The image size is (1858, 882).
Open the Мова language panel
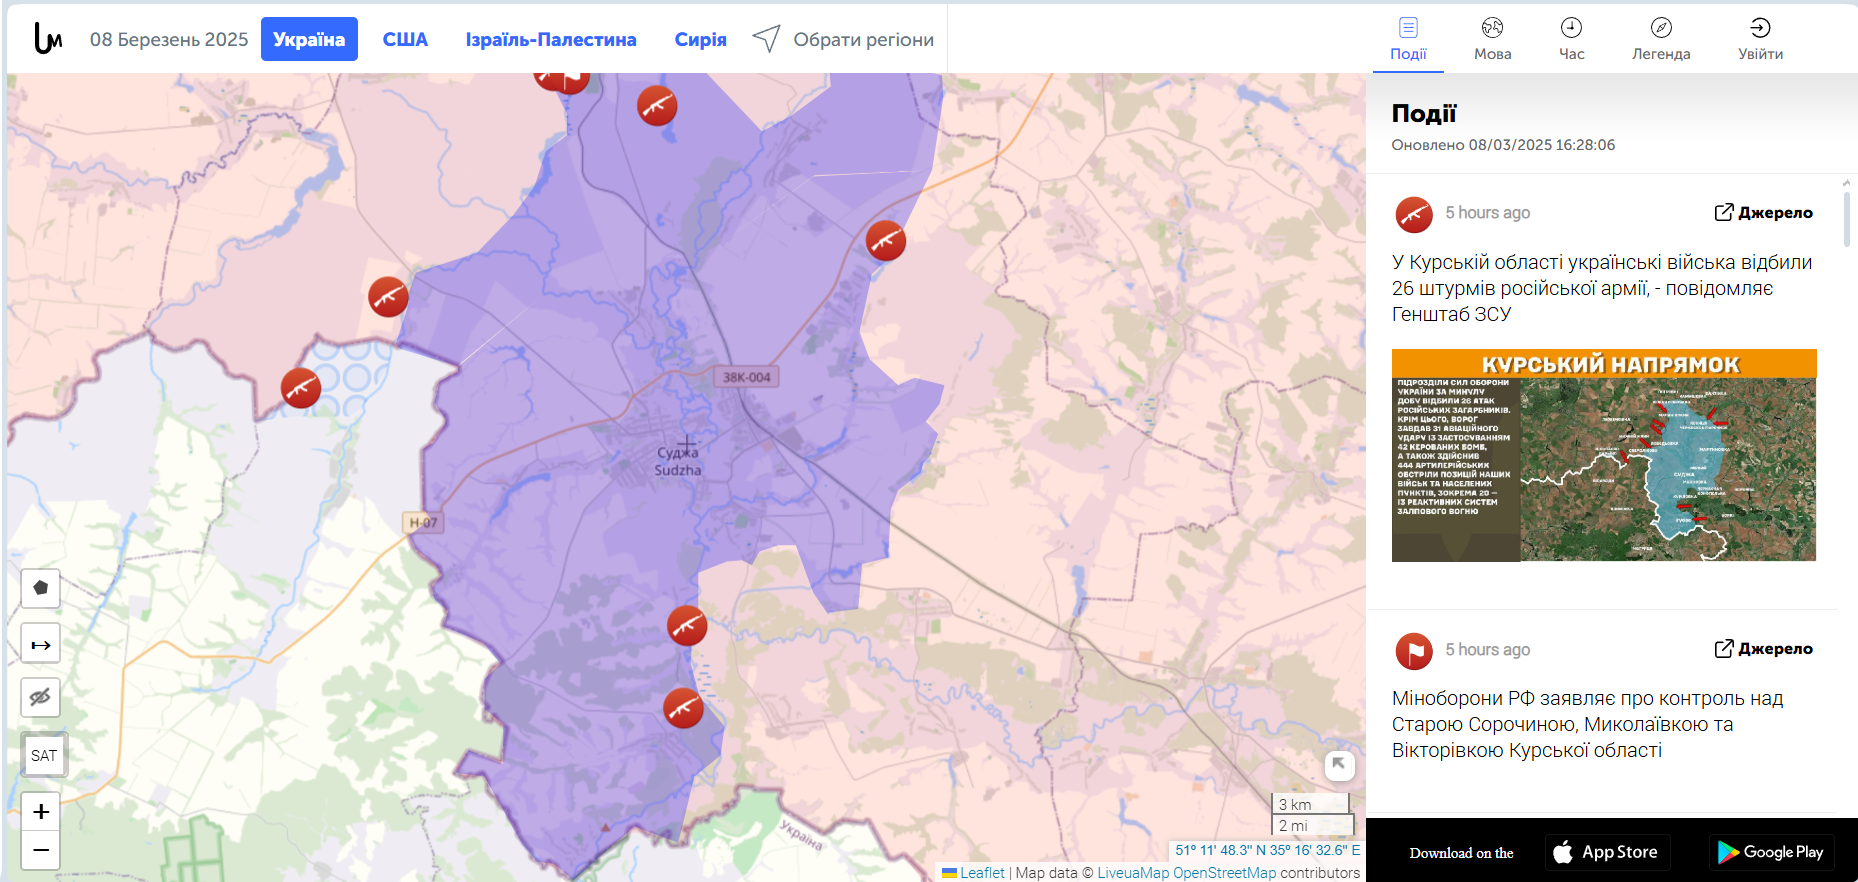pyautogui.click(x=1492, y=39)
